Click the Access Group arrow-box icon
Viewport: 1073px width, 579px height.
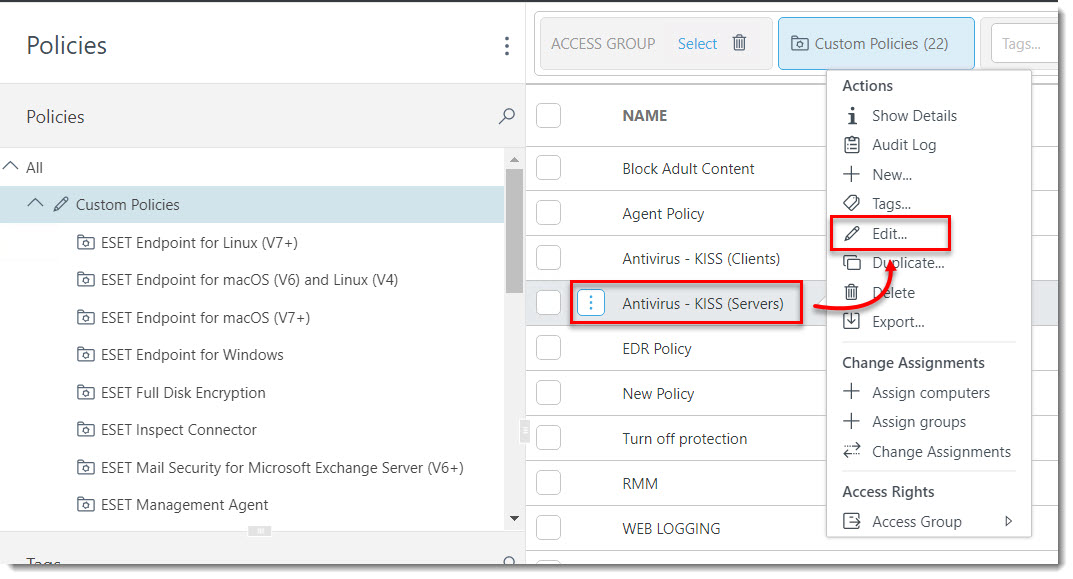(851, 521)
